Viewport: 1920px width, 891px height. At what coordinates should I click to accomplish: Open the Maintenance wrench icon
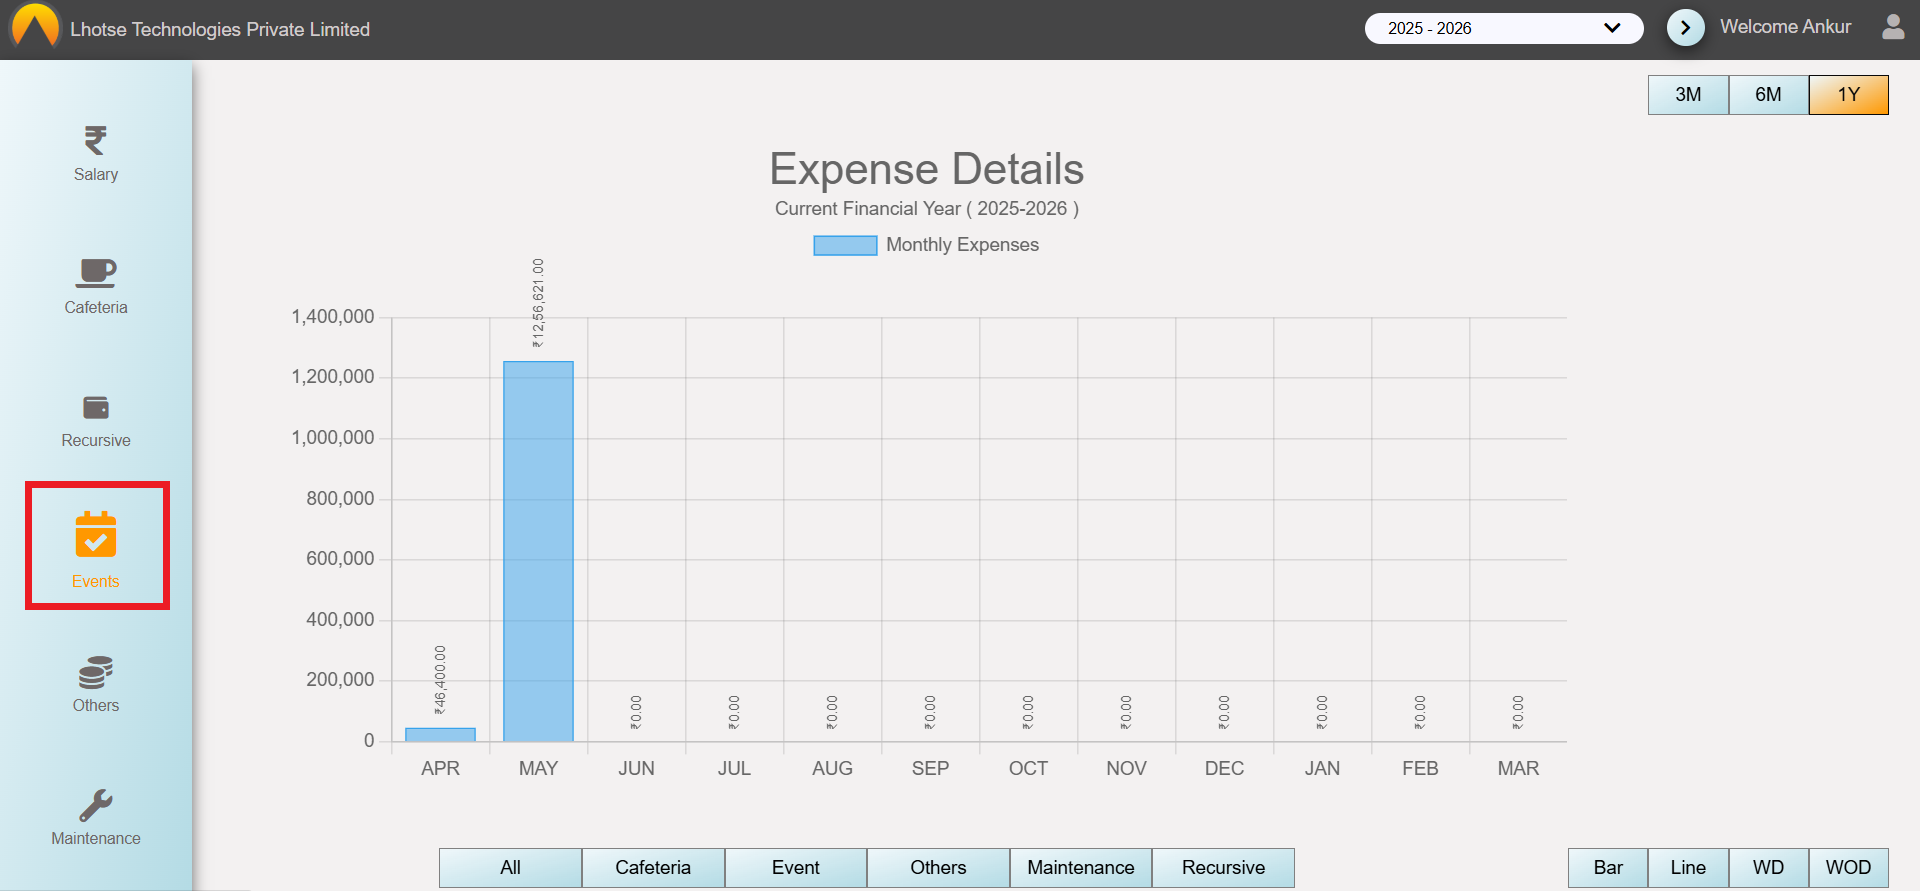click(96, 805)
